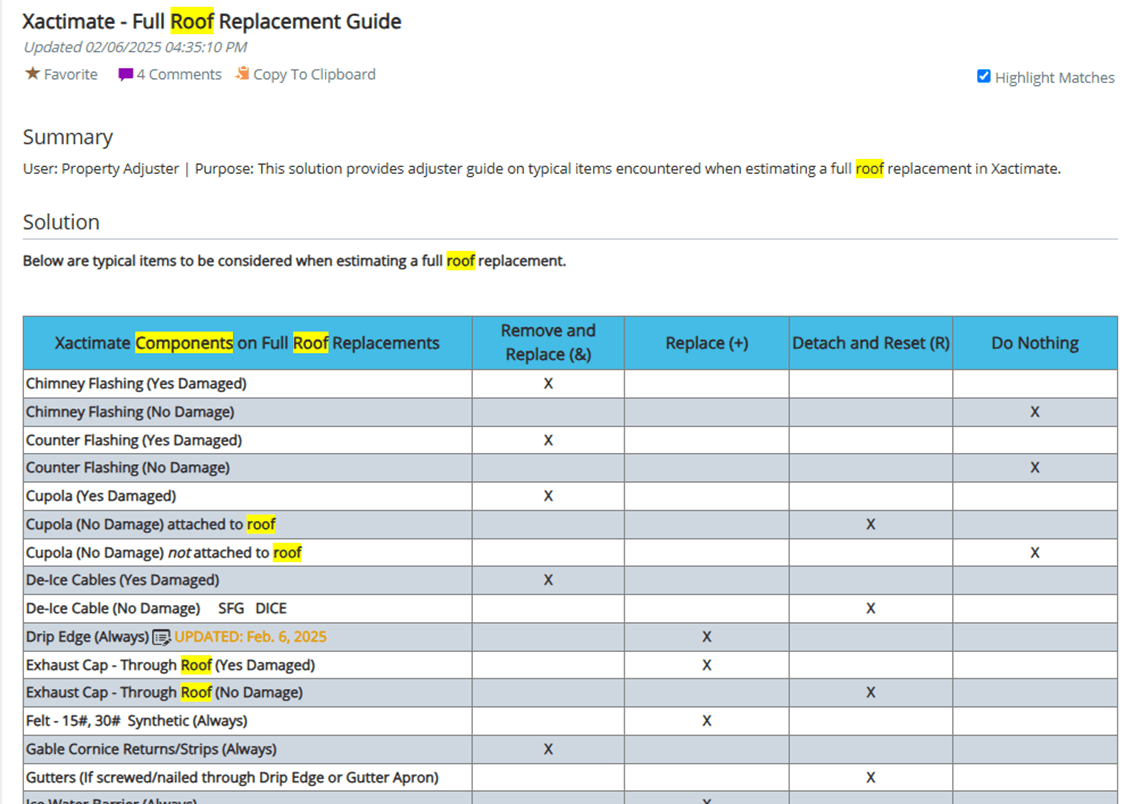Click the Do Nothing column header
The image size is (1125, 804).
[x=1035, y=343]
